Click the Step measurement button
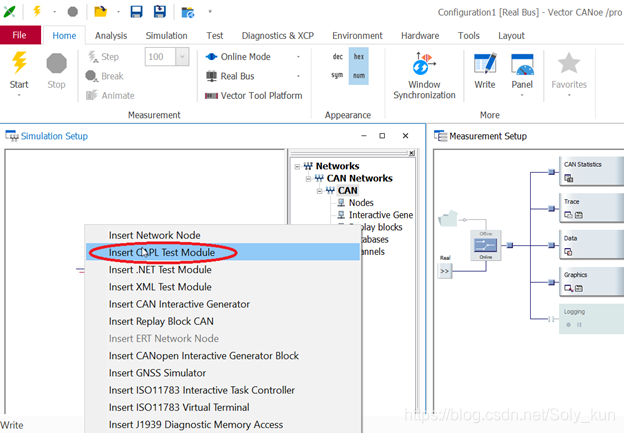Image resolution: width=624 pixels, height=433 pixels. pos(103,57)
